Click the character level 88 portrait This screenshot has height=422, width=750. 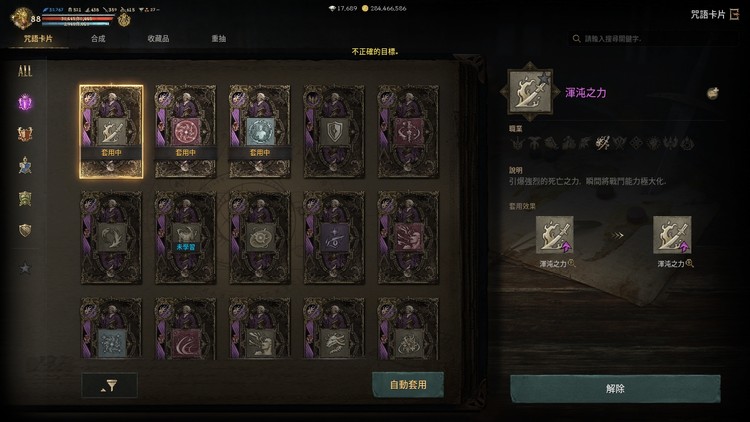22,19
